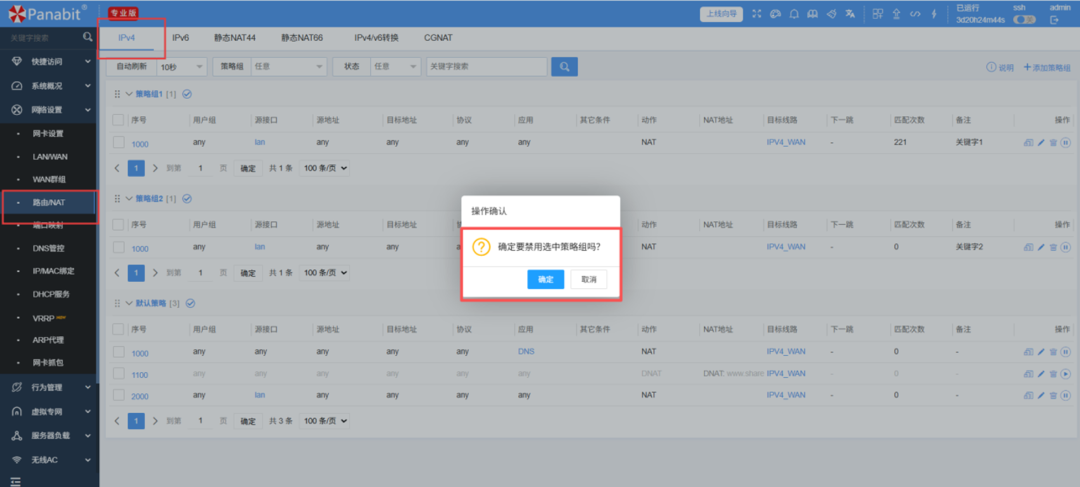Open the 状态 filter dropdown
The height and width of the screenshot is (487, 1080).
pyautogui.click(x=395, y=67)
